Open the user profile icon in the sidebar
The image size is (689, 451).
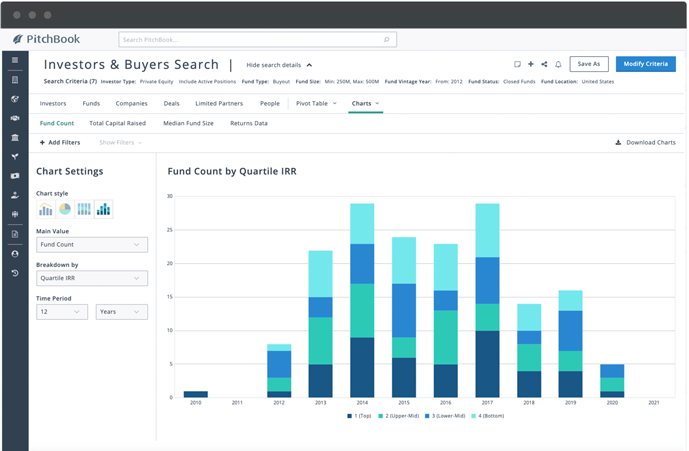pyautogui.click(x=15, y=254)
